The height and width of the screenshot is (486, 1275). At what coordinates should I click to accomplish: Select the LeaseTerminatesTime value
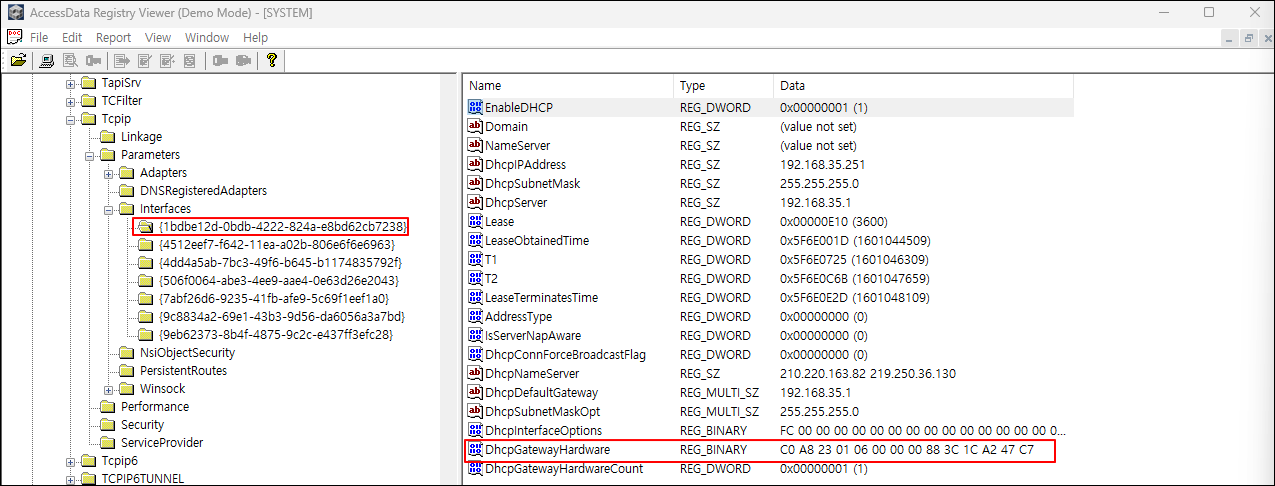coord(541,297)
